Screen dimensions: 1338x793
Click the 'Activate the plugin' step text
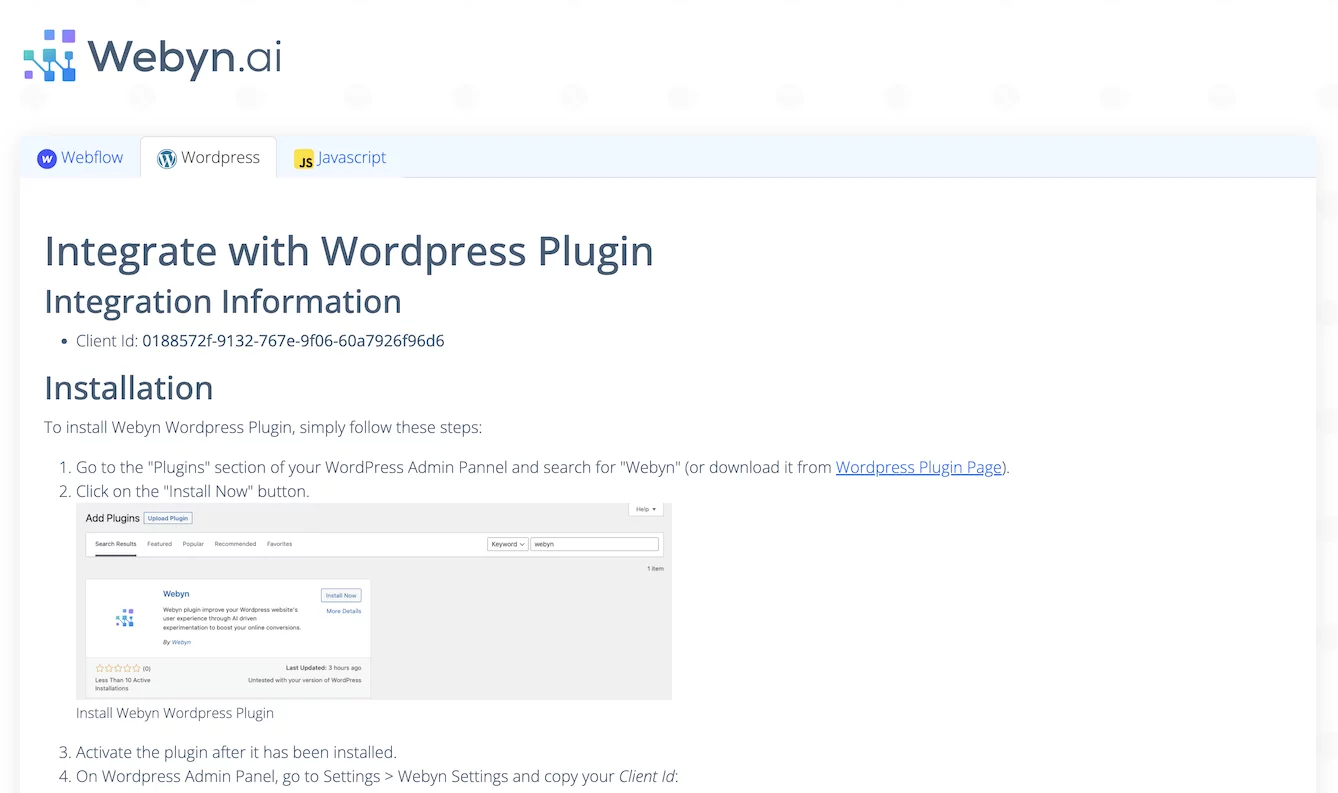pos(236,752)
